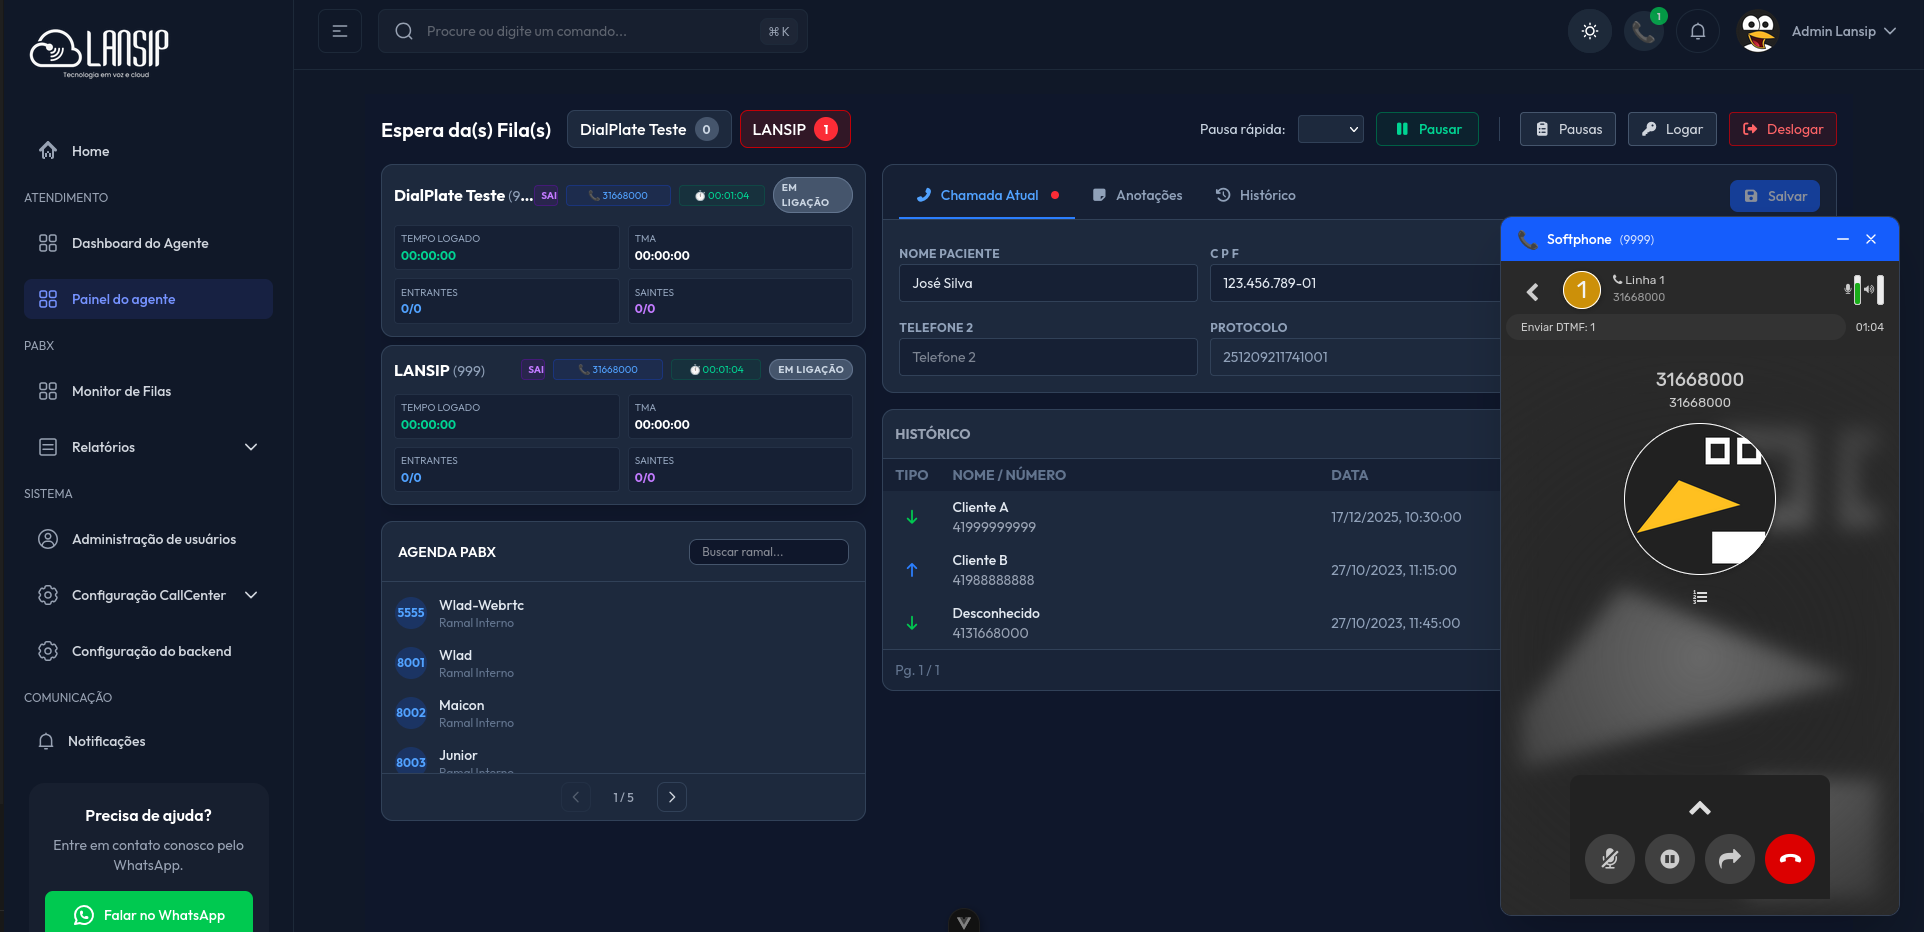The image size is (1924, 932).
Task: Toggle light/dark theme sun icon
Action: click(x=1589, y=31)
